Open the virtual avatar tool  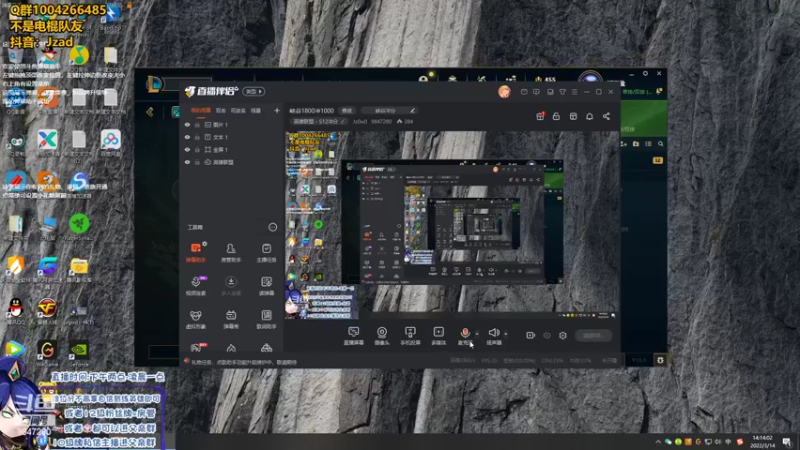pyautogui.click(x=195, y=319)
